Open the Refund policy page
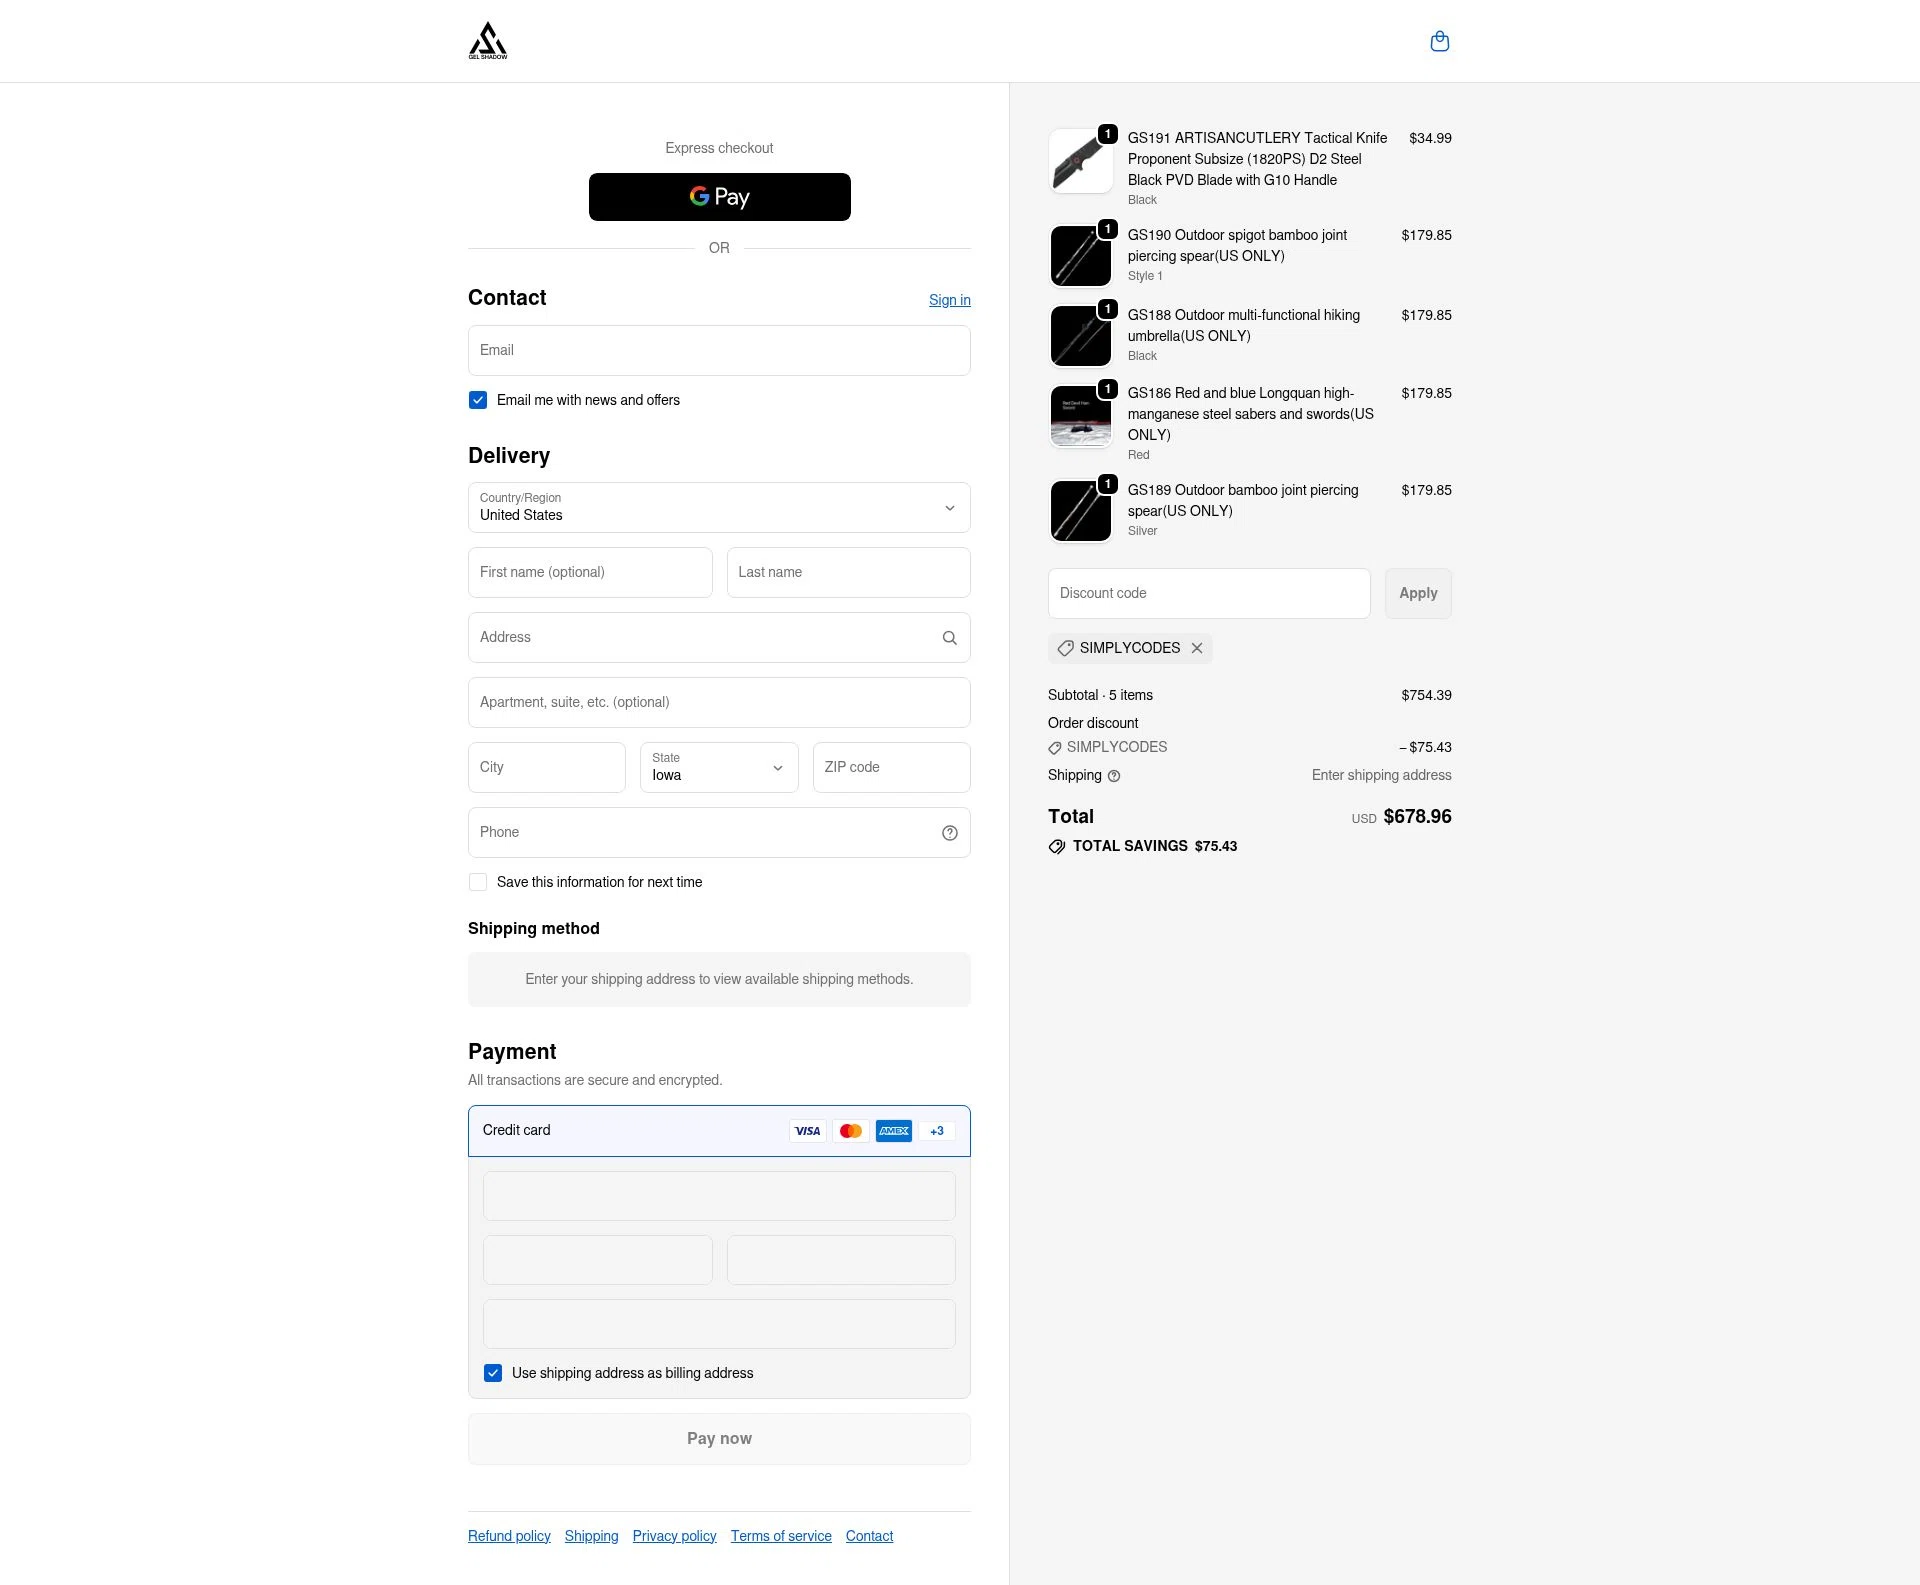The image size is (1920, 1585). pyautogui.click(x=508, y=1536)
